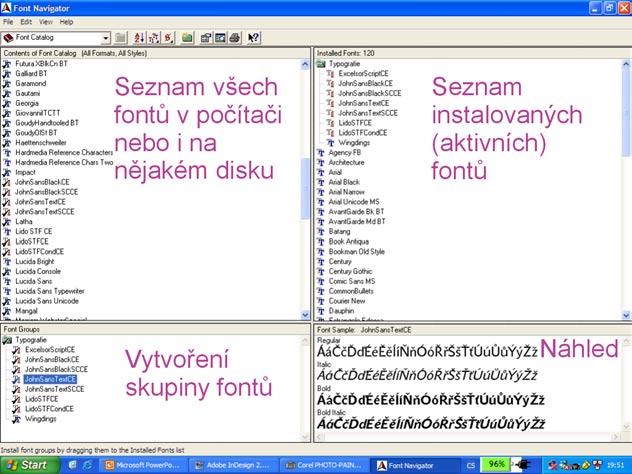The height and width of the screenshot is (474, 632).
Task: Click the font sample window toolbar icon
Action: click(x=220, y=38)
